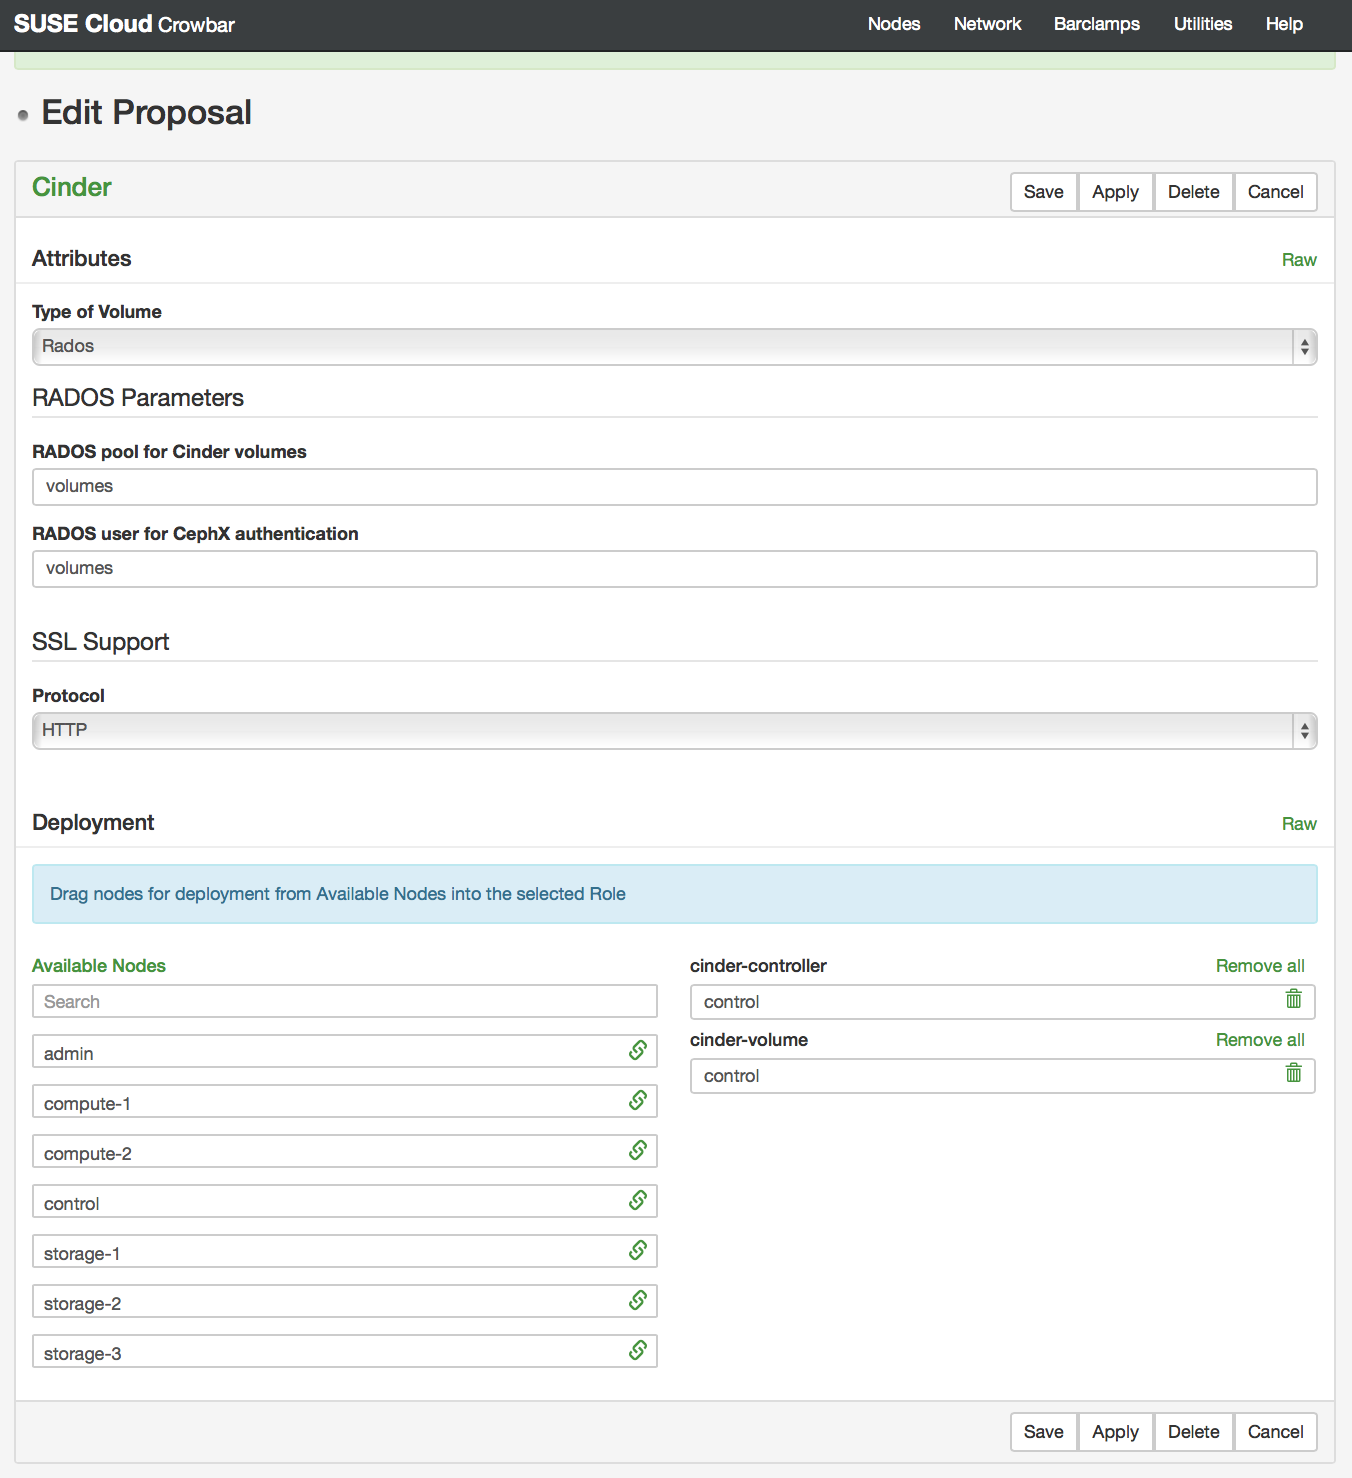Click link icon on admin node
Image resolution: width=1352 pixels, height=1478 pixels.
[x=638, y=1050]
